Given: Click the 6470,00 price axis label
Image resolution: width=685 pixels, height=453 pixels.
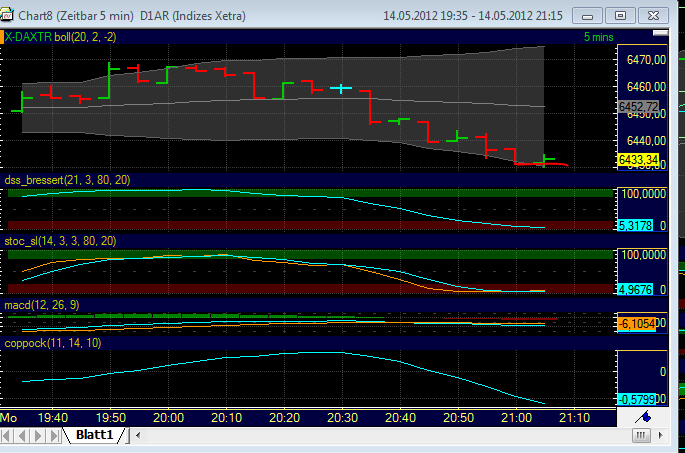Looking at the screenshot, I should (x=646, y=59).
